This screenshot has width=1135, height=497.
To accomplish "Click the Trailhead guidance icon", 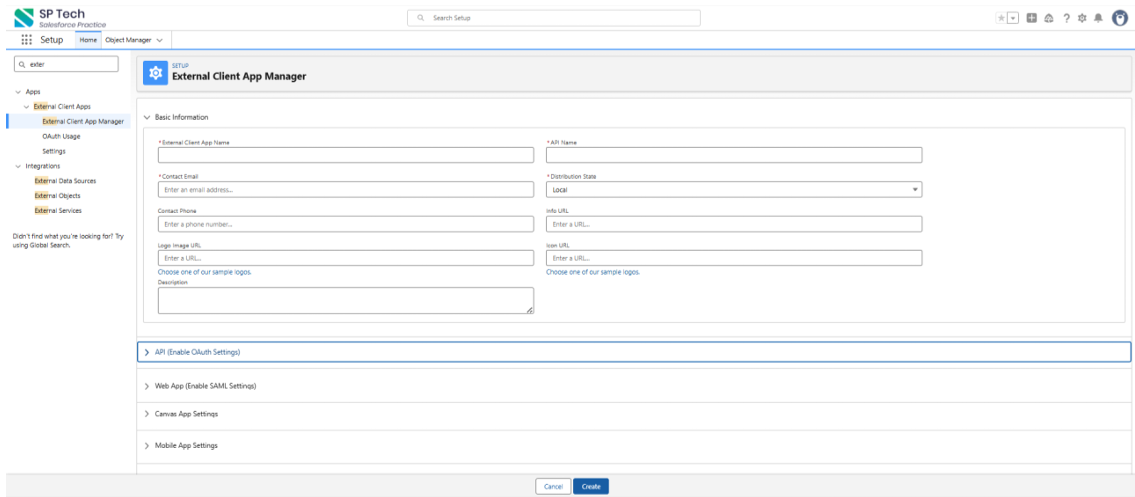I will [1049, 18].
